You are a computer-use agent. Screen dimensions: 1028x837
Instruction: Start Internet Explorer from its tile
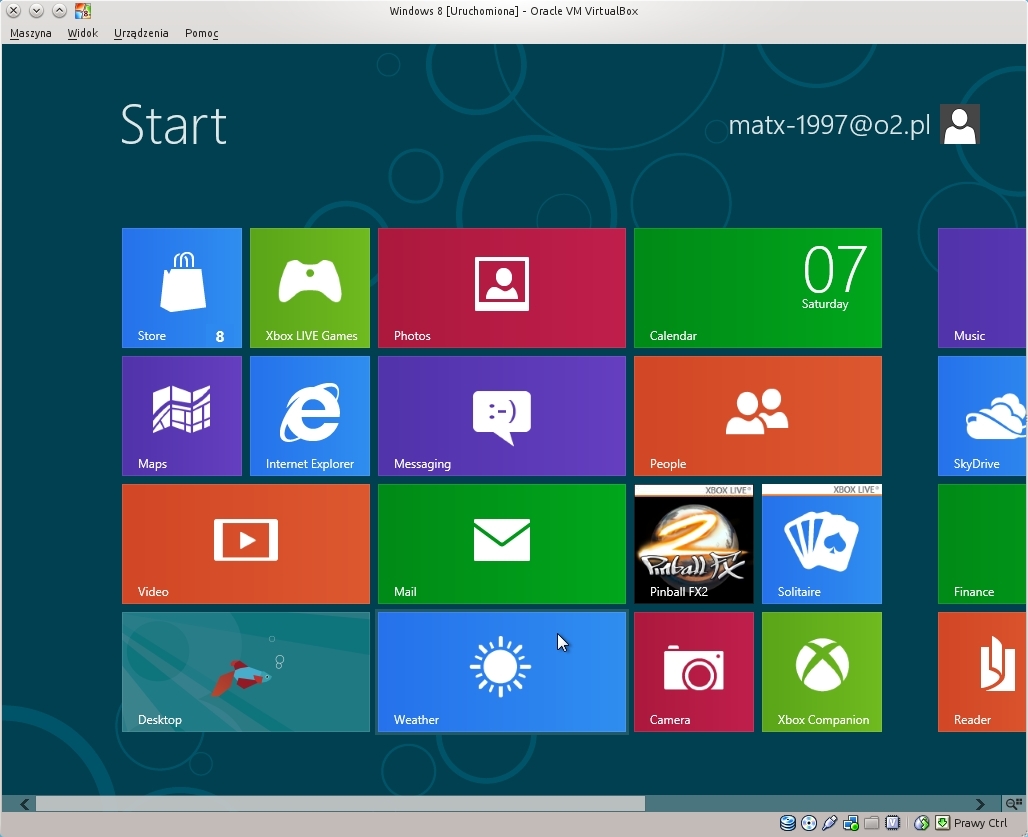tap(309, 416)
